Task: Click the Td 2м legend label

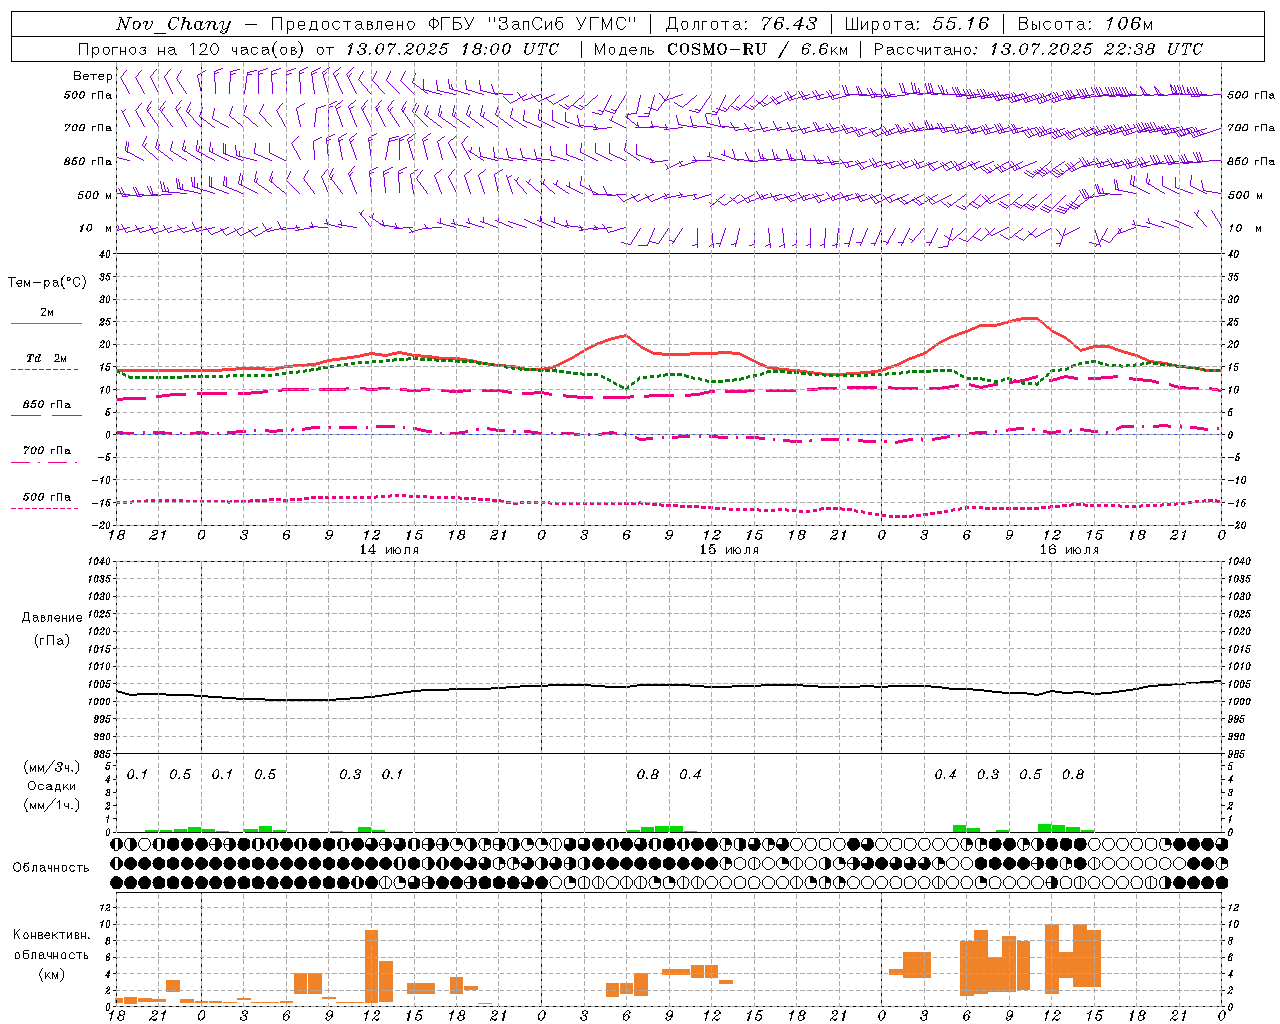Action: (47, 358)
